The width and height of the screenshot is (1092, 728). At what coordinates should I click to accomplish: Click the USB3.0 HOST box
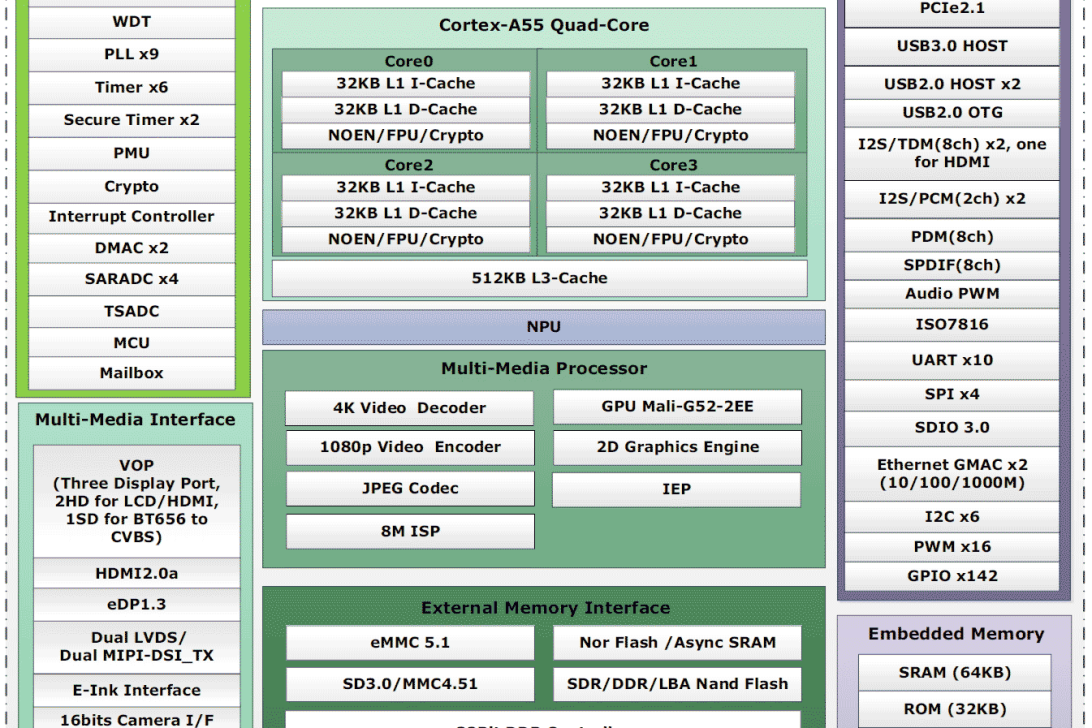click(x=951, y=46)
